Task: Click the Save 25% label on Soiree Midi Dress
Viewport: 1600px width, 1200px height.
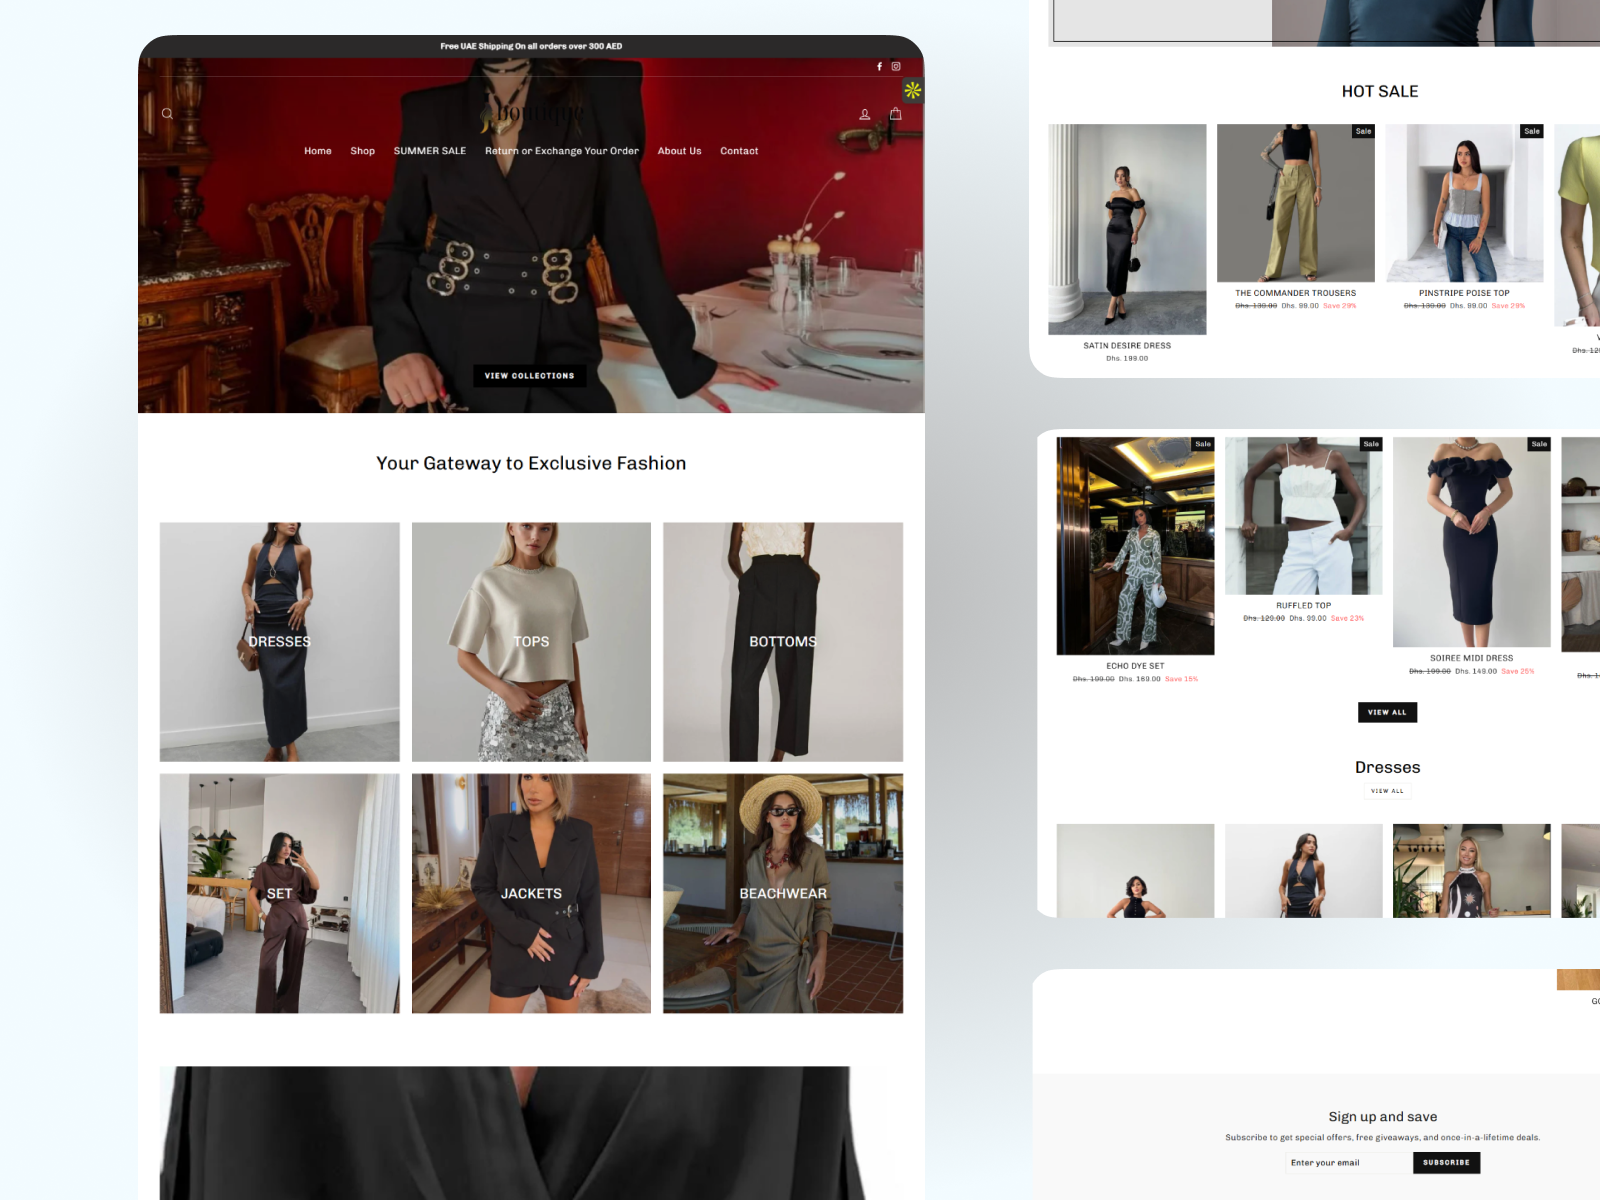Action: coord(1517,672)
